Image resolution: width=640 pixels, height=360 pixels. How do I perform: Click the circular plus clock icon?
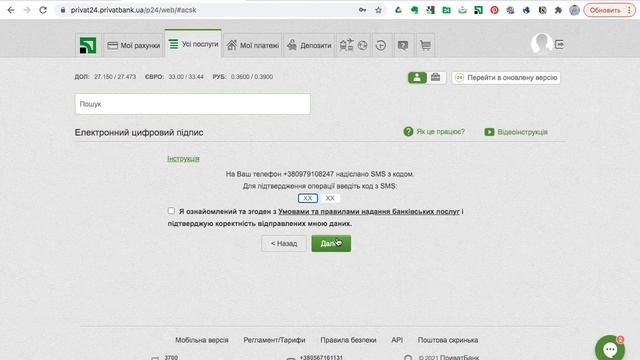(381, 45)
